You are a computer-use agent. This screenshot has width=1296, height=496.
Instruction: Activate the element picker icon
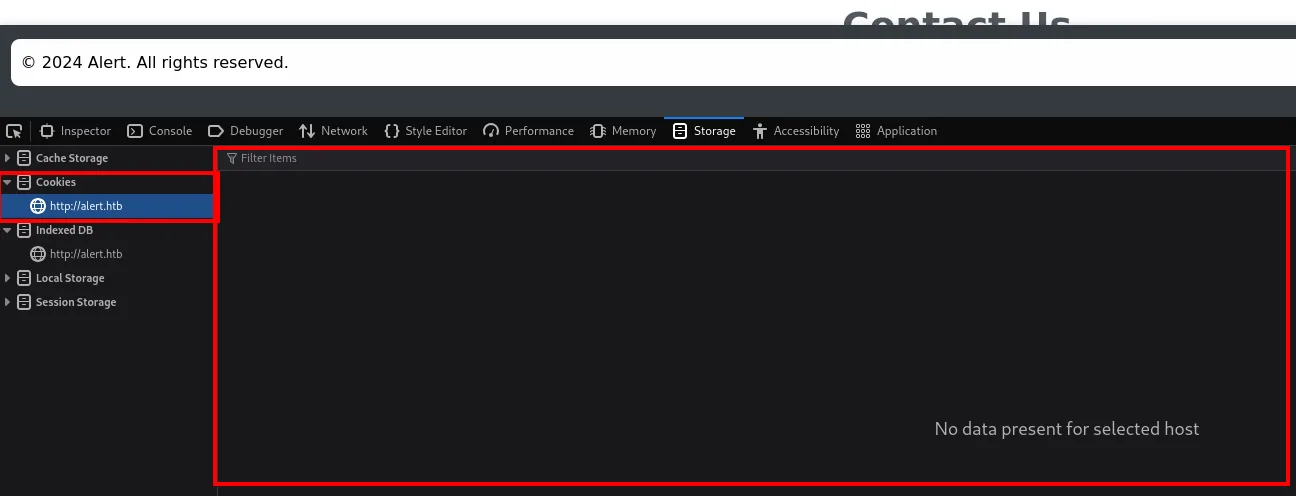click(14, 131)
